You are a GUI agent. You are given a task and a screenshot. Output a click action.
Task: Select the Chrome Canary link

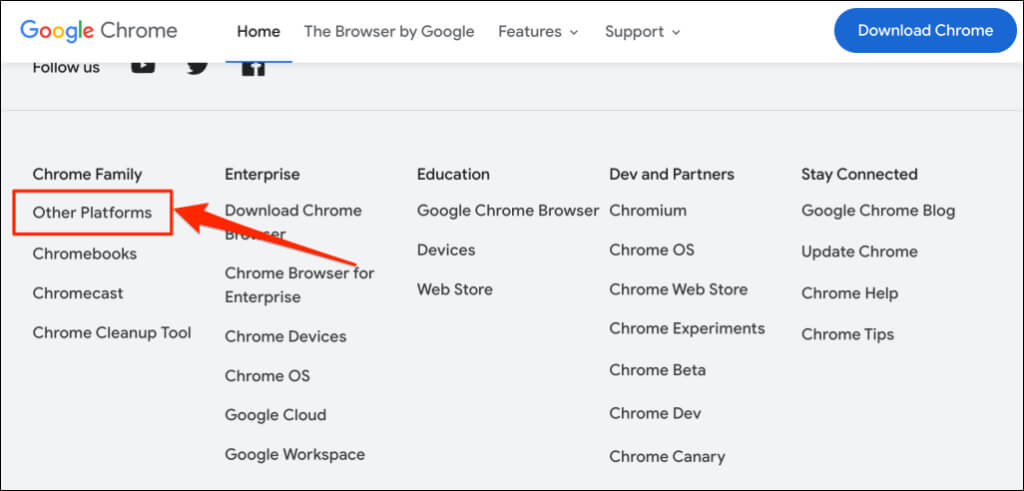pyautogui.click(x=667, y=456)
